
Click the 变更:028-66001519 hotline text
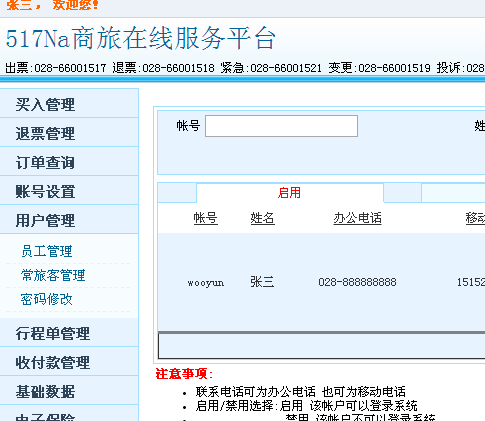point(379,68)
